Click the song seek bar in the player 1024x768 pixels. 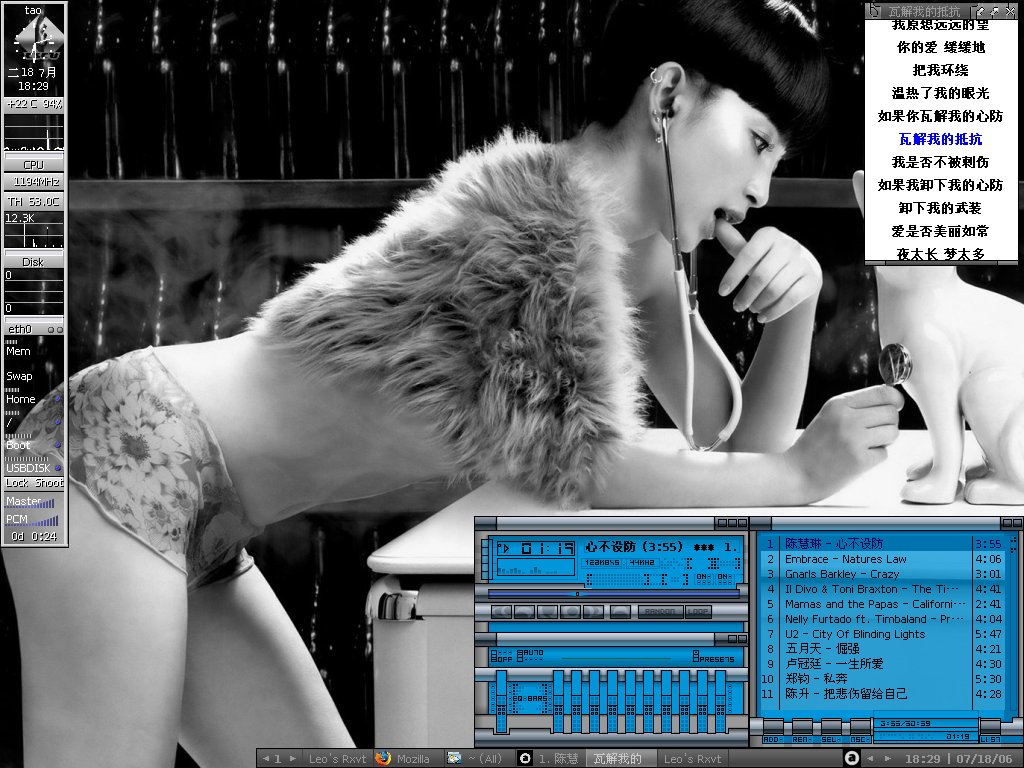click(614, 594)
